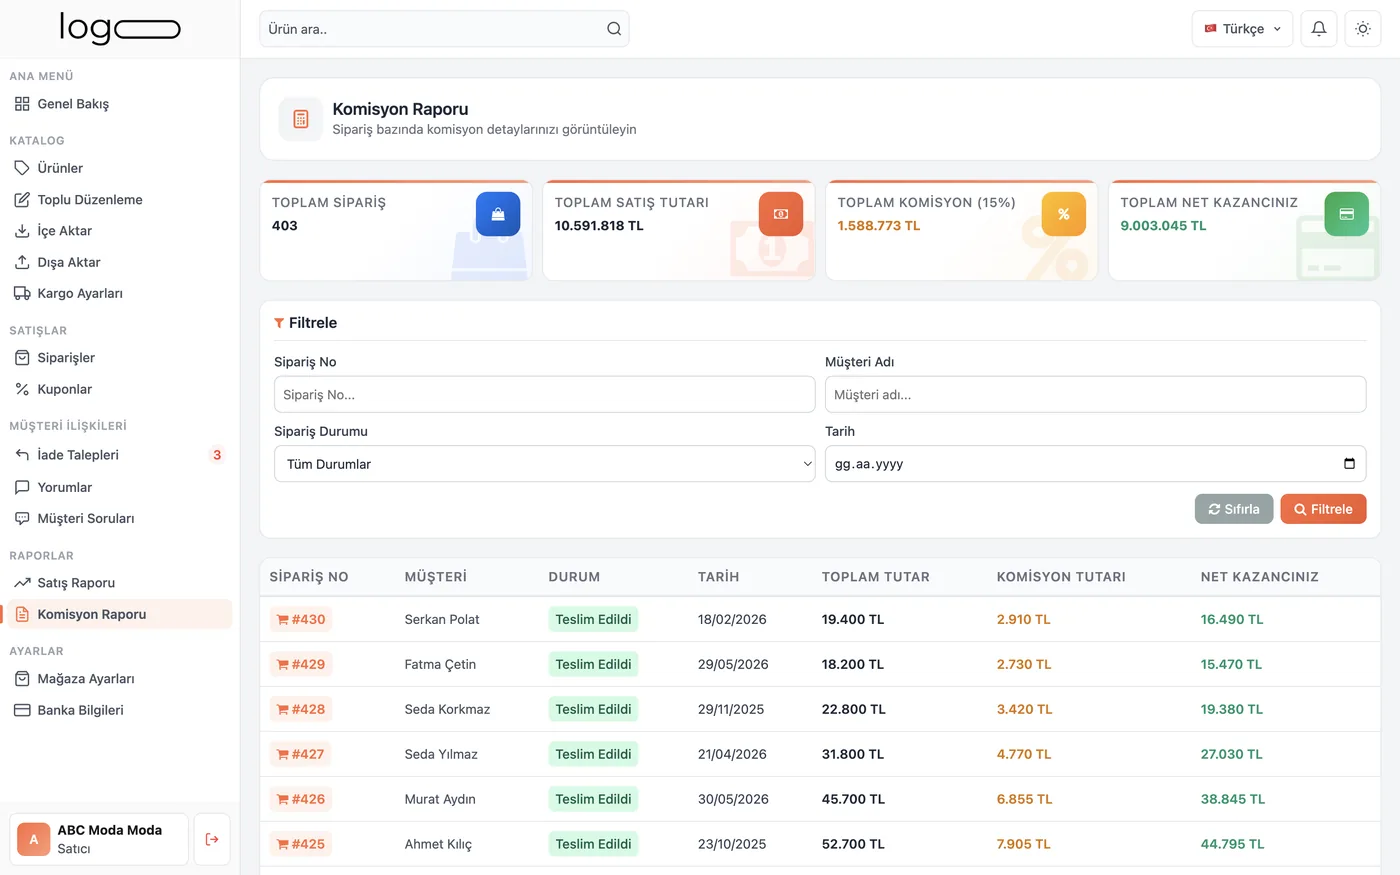Image resolution: width=1400 pixels, height=875 pixels.
Task: Click the Sıfırla reset button
Action: [x=1234, y=509]
